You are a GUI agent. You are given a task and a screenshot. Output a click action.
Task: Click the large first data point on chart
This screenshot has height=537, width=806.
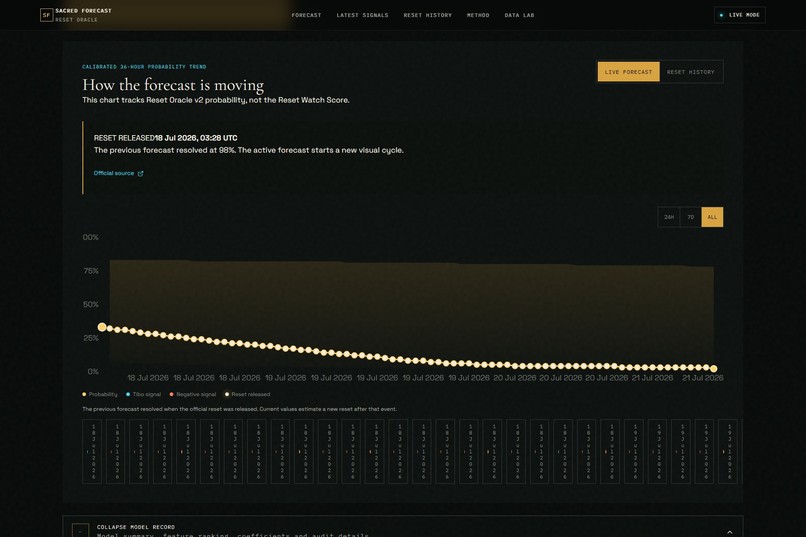102,327
